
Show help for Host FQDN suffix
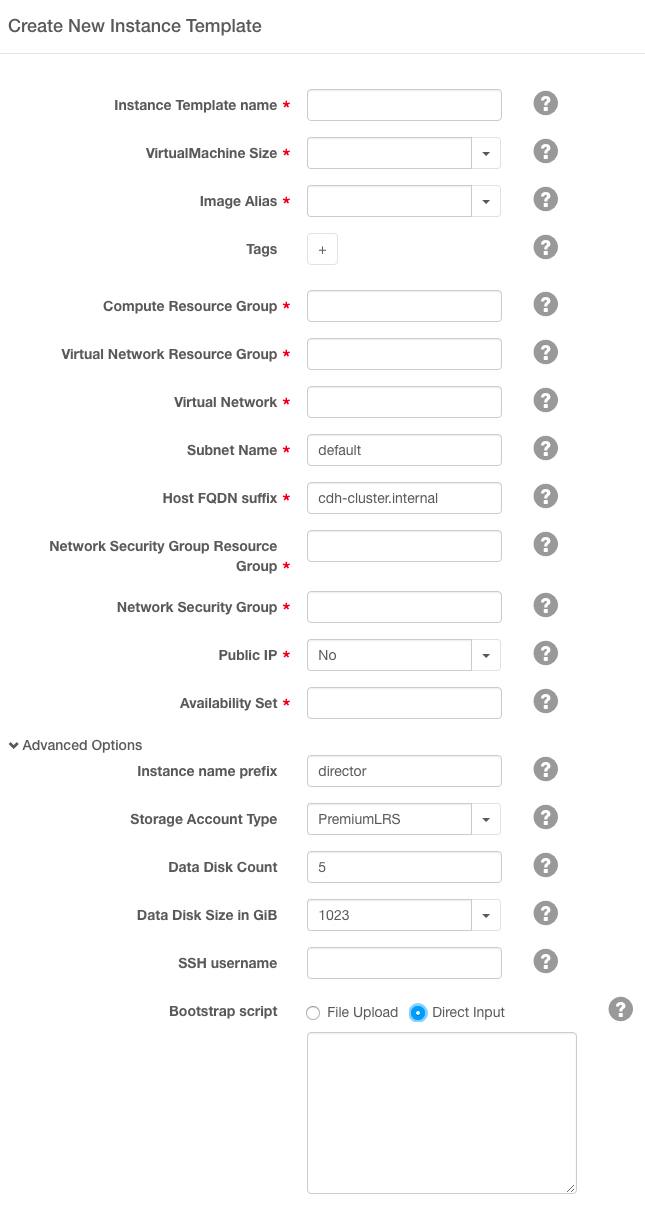pos(545,497)
